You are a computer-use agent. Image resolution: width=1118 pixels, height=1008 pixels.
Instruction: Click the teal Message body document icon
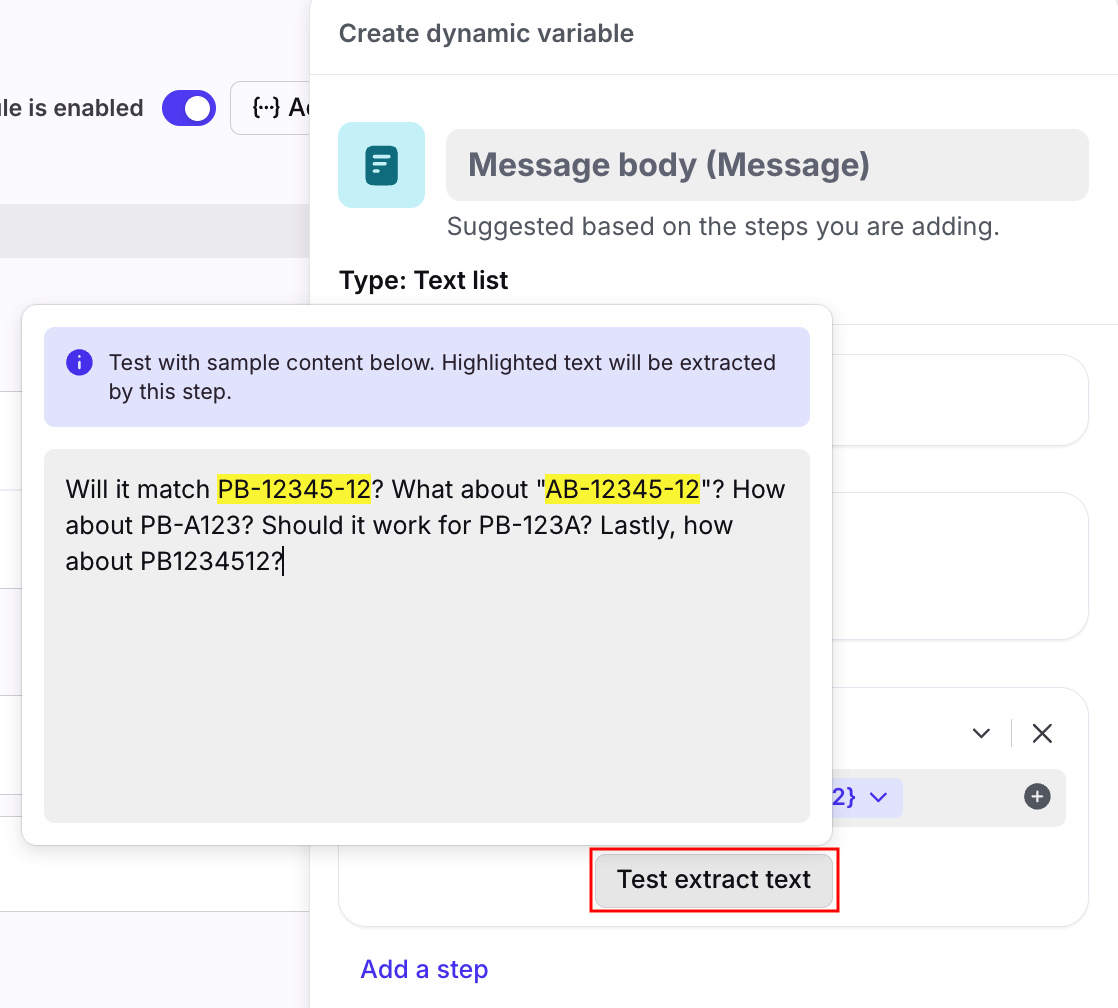click(x=381, y=165)
